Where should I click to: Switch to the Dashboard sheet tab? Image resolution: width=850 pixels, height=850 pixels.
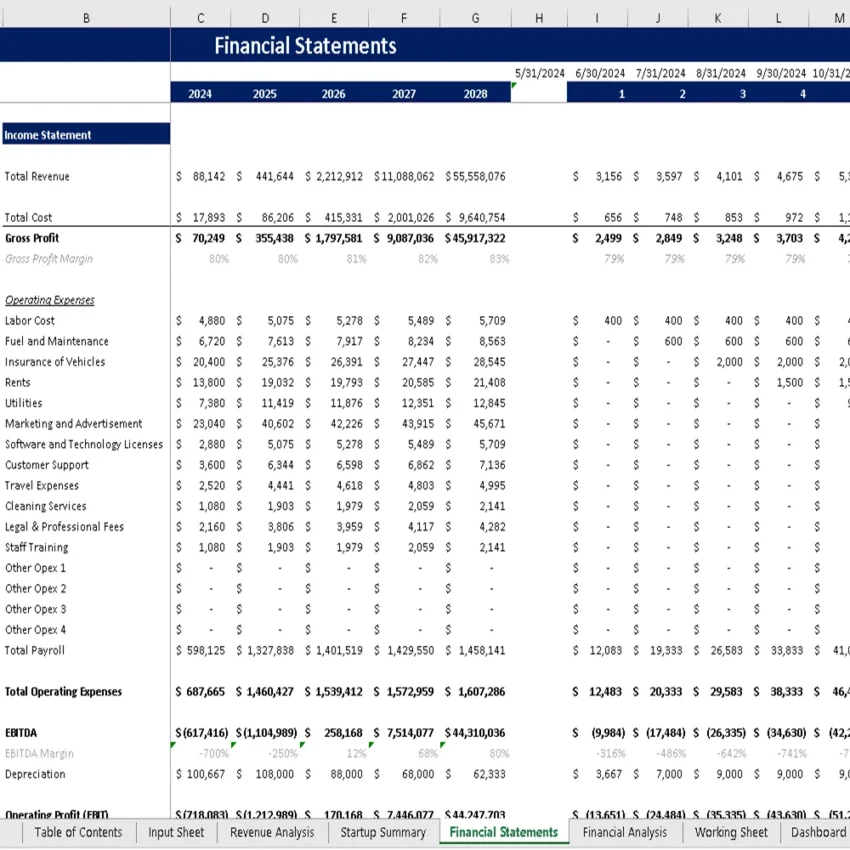point(818,832)
